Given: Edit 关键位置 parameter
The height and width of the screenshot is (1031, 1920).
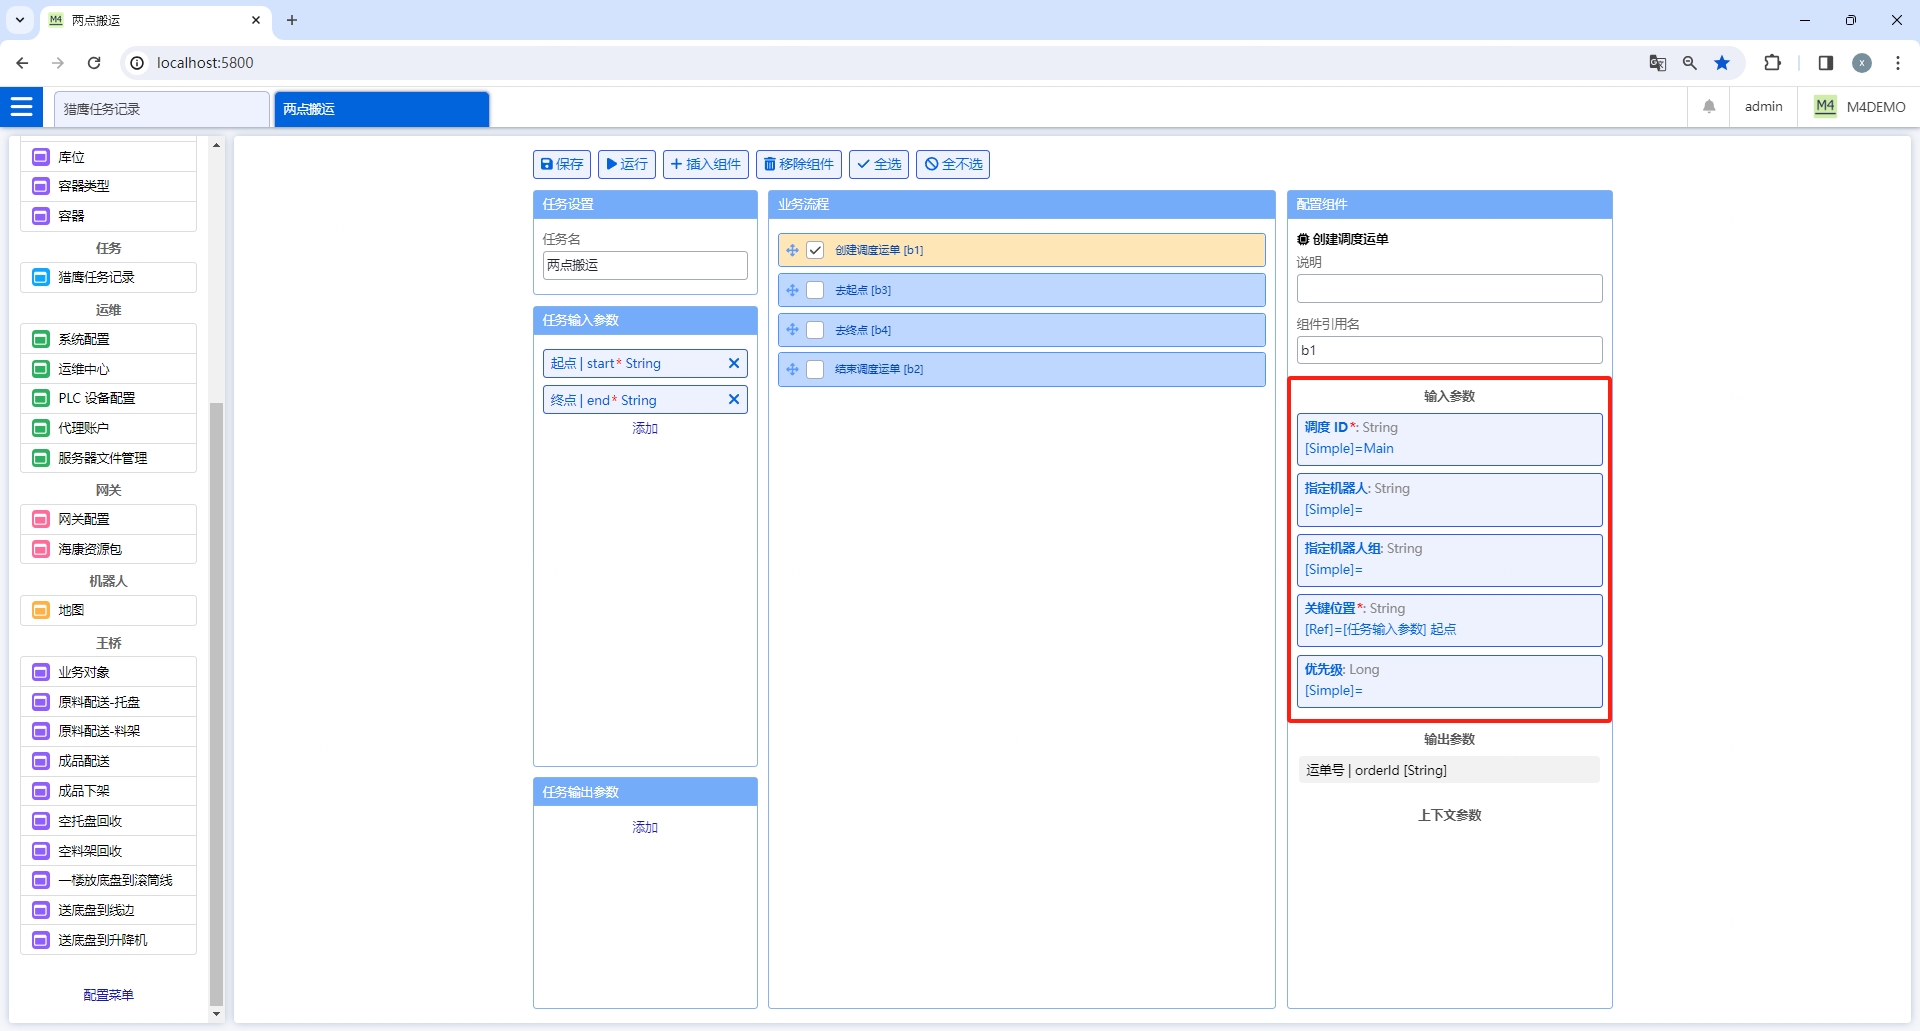Looking at the screenshot, I should (1449, 620).
